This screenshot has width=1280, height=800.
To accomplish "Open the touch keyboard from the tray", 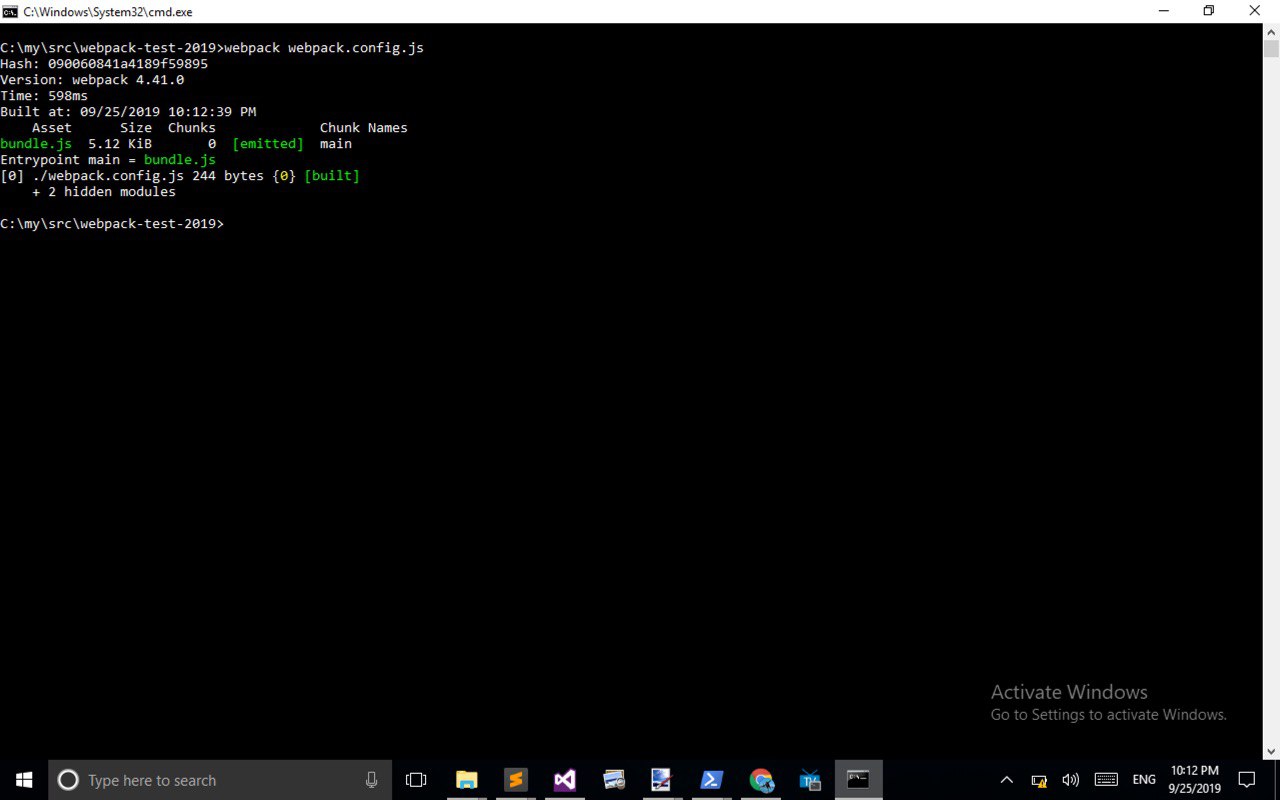I will 1106,780.
